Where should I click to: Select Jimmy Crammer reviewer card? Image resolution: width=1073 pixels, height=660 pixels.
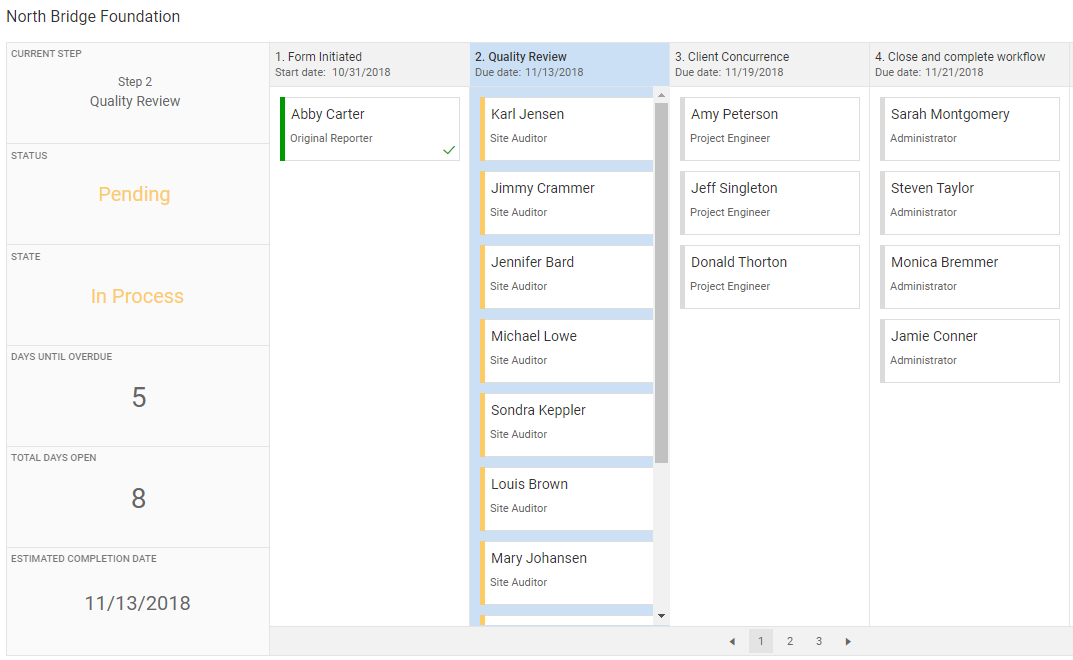[567, 200]
